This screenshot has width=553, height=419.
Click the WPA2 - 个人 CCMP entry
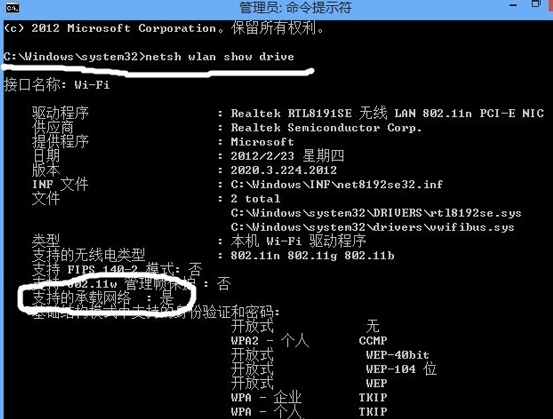(x=309, y=341)
